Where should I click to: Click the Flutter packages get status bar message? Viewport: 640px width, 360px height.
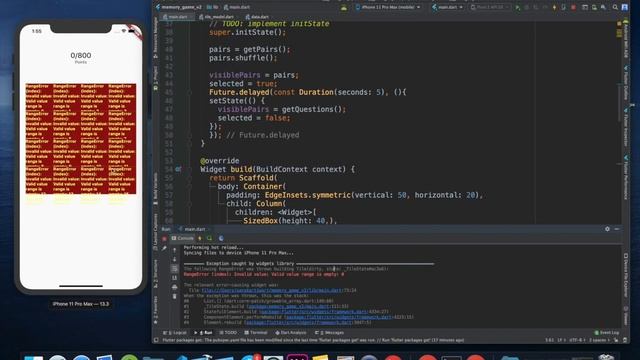313,340
